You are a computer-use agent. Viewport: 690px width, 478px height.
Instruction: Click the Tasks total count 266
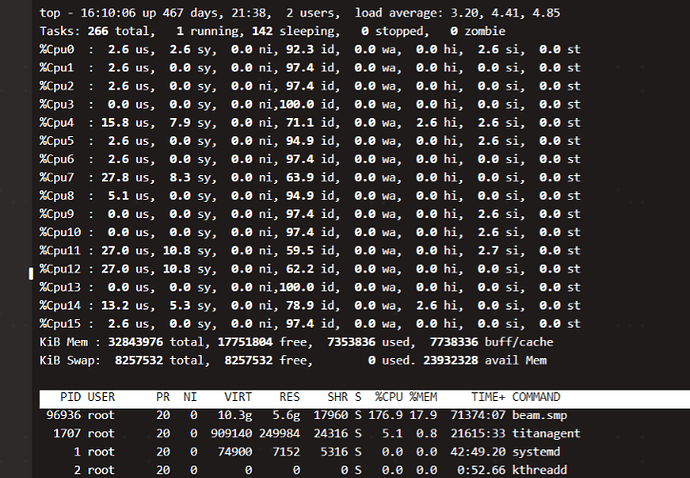click(98, 31)
